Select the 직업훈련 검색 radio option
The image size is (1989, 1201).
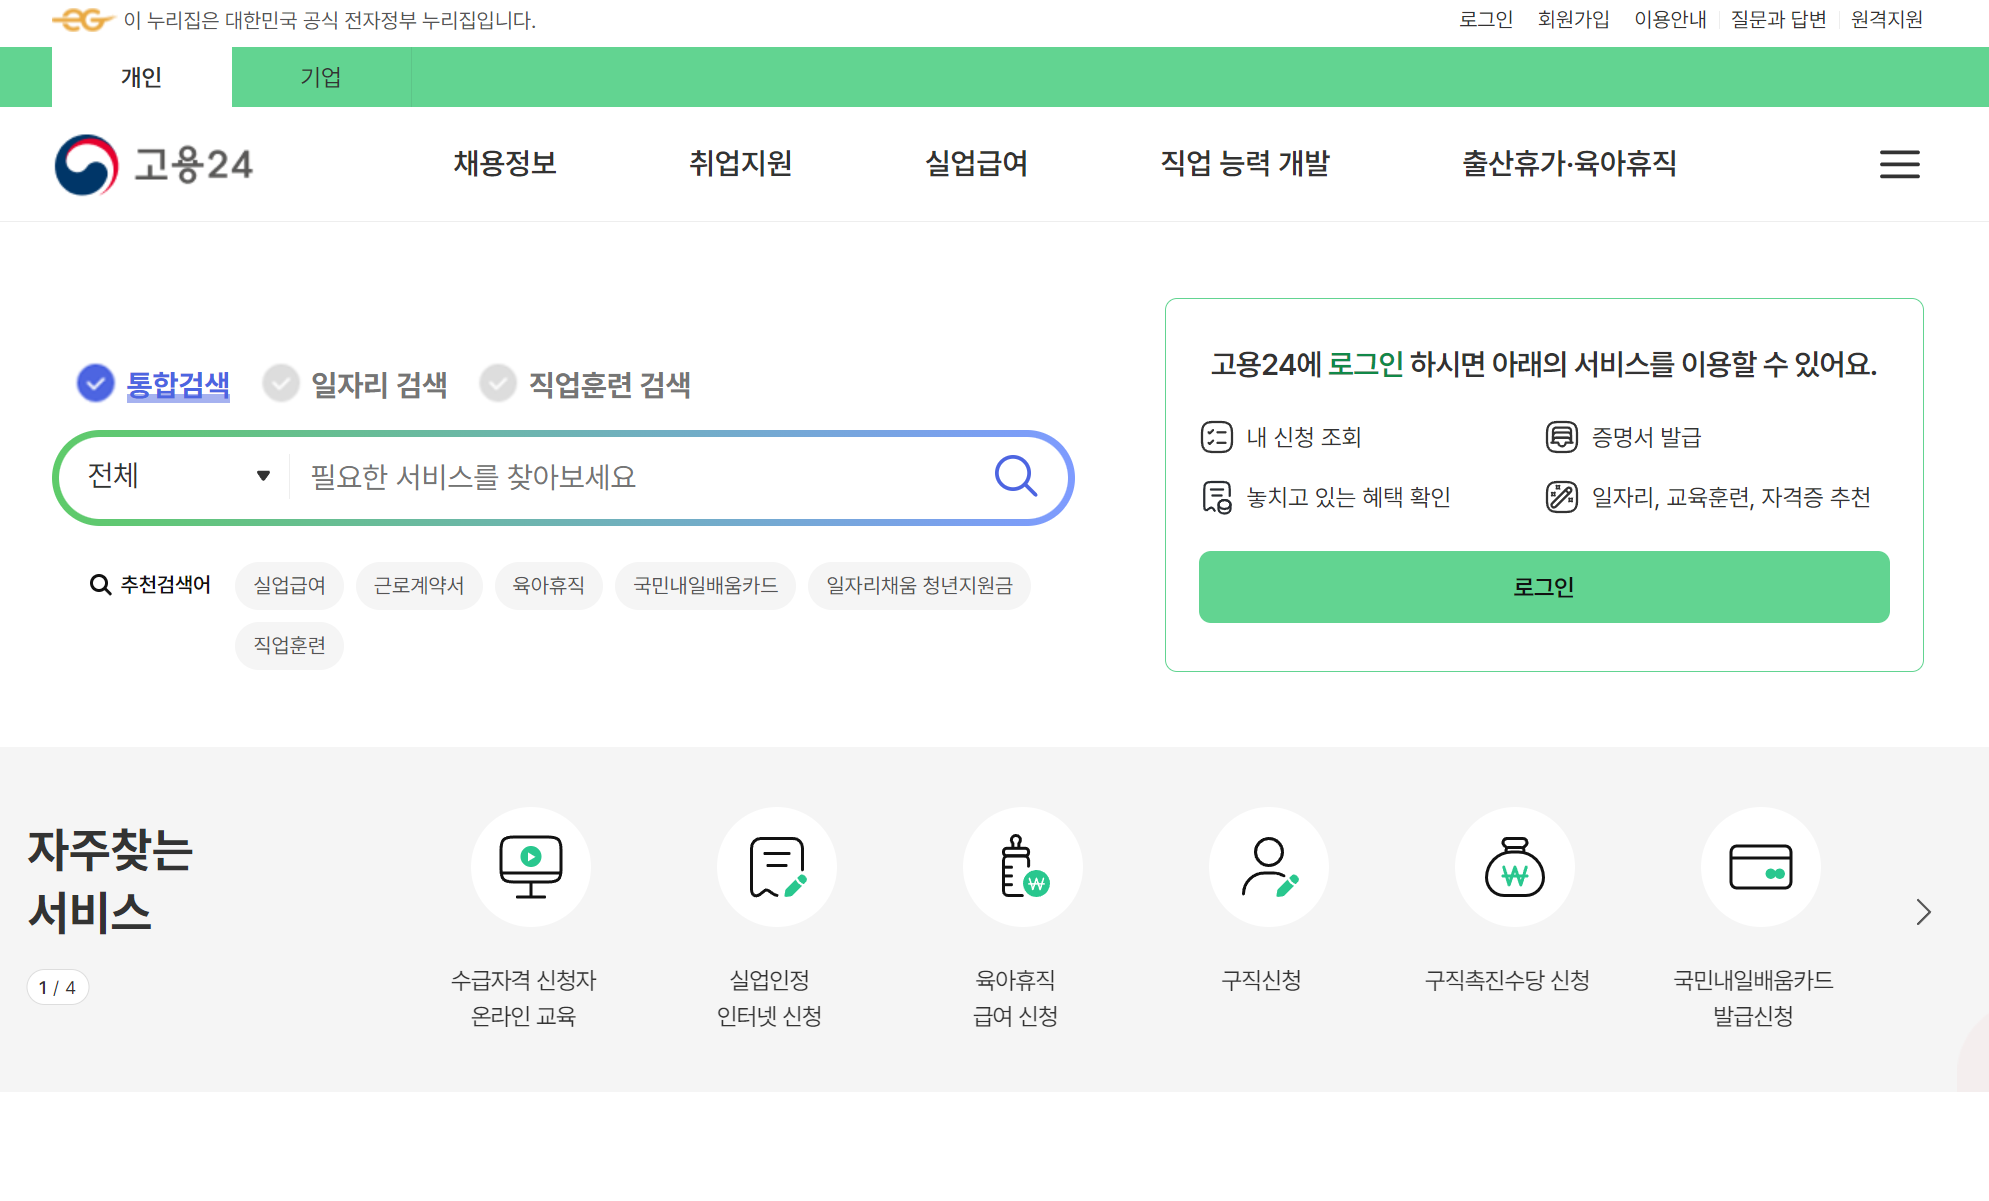tap(498, 383)
